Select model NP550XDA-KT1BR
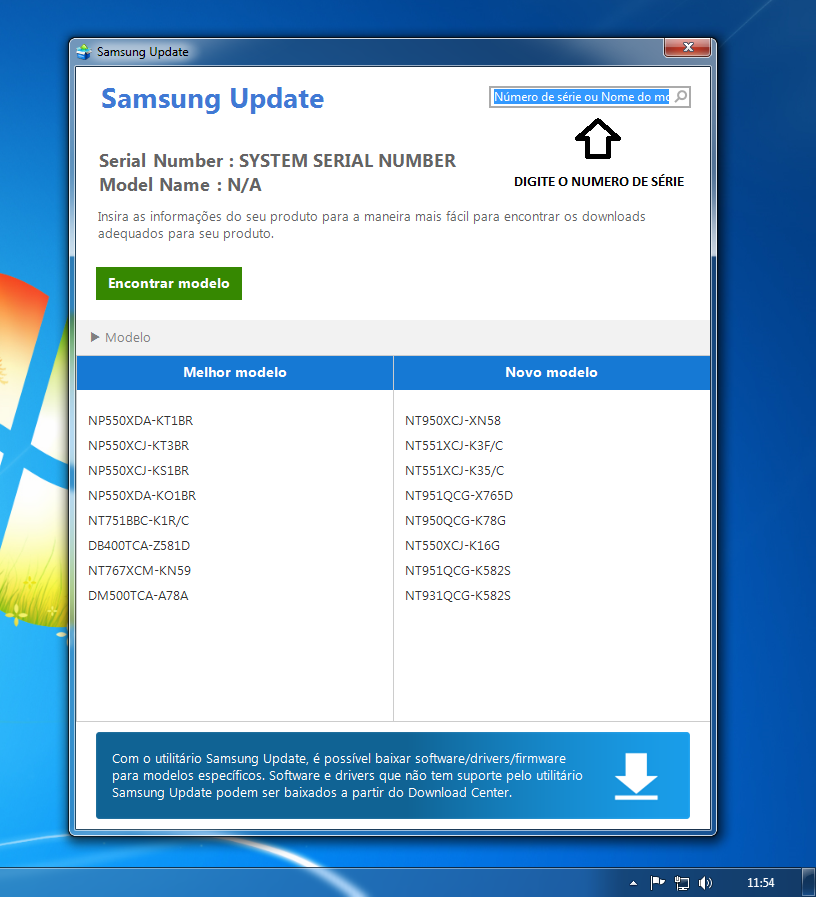The height and width of the screenshot is (897, 816). (140, 420)
